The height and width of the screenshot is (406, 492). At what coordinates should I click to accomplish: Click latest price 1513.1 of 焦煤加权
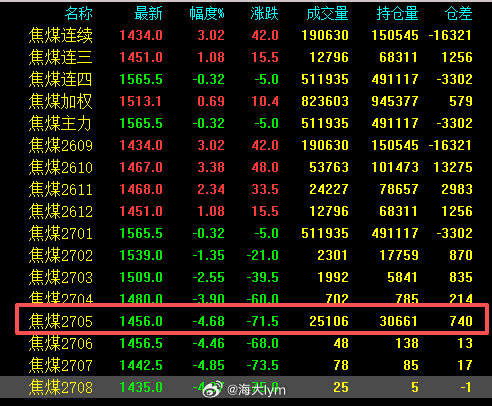(x=140, y=101)
